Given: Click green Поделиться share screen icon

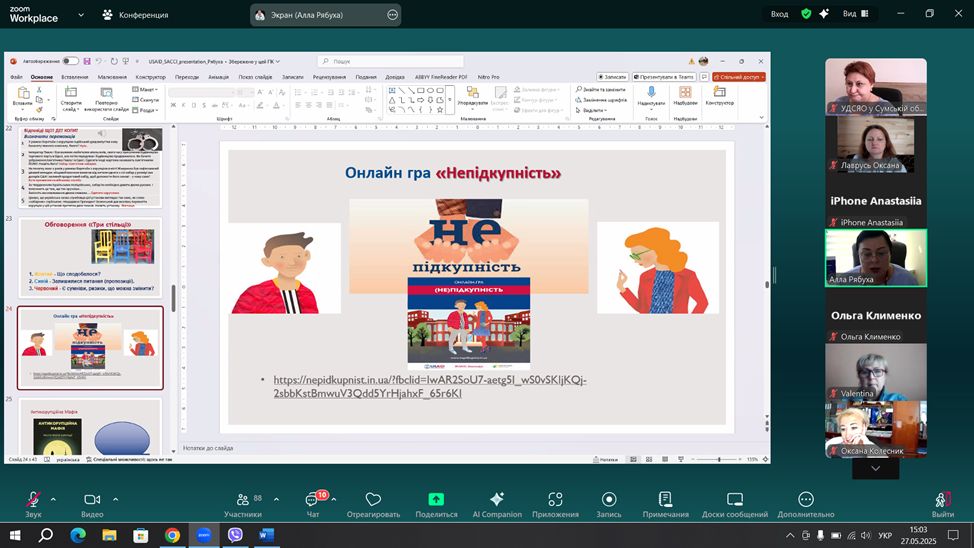Looking at the screenshot, I should pos(436,499).
